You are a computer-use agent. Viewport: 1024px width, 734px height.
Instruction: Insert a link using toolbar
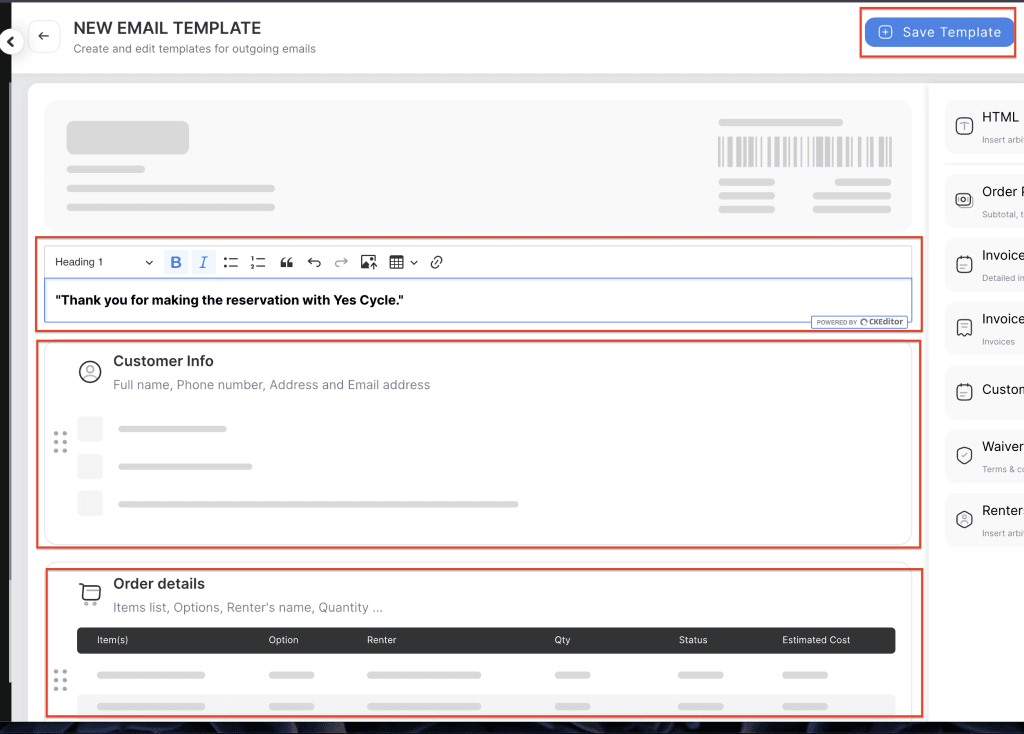click(436, 262)
